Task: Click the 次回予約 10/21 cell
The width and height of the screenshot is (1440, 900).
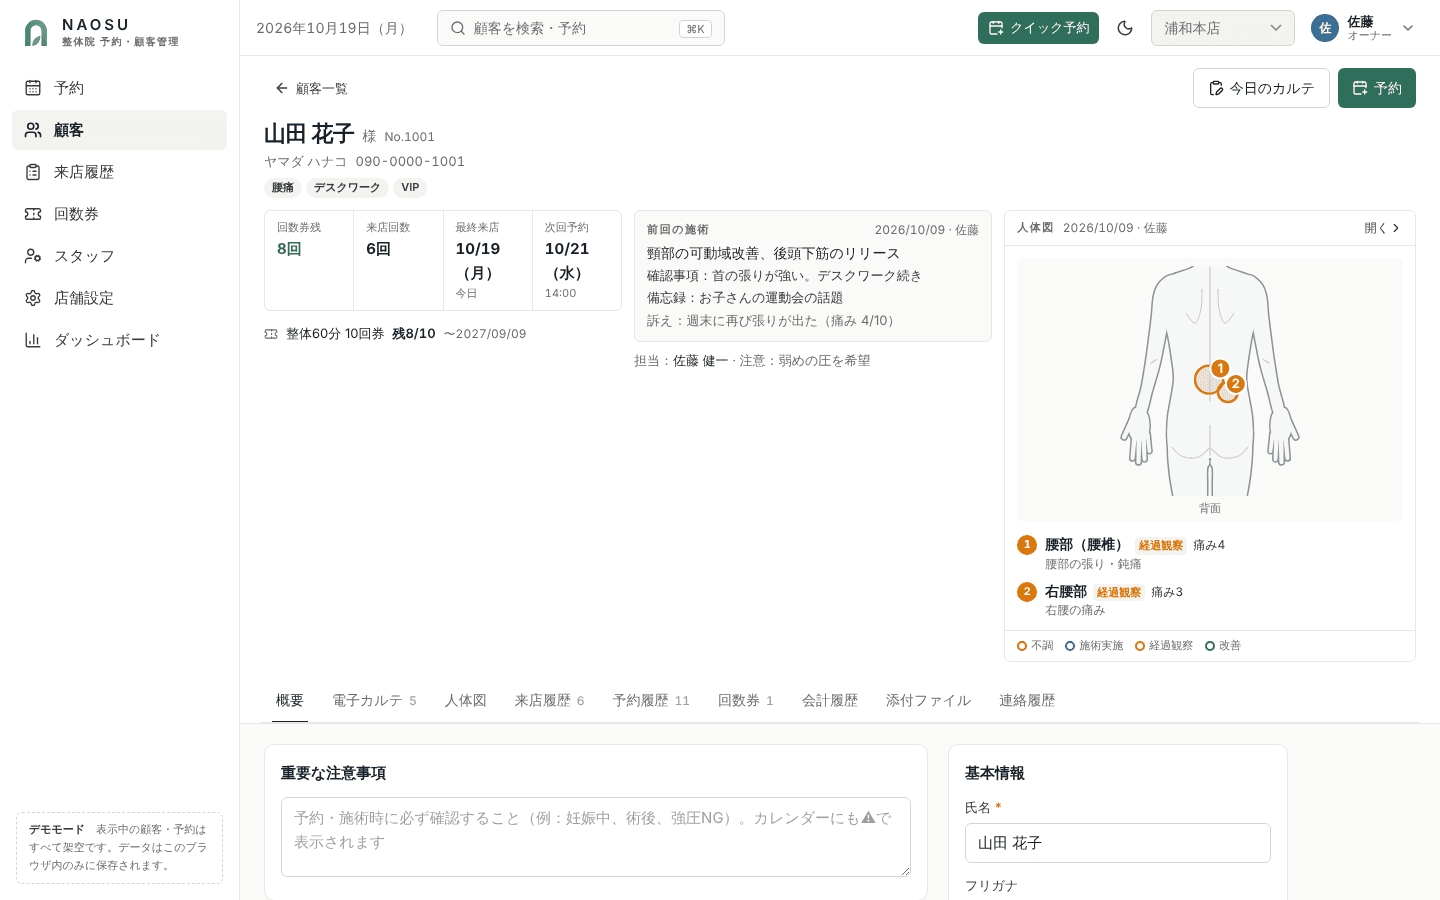Action: (577, 261)
